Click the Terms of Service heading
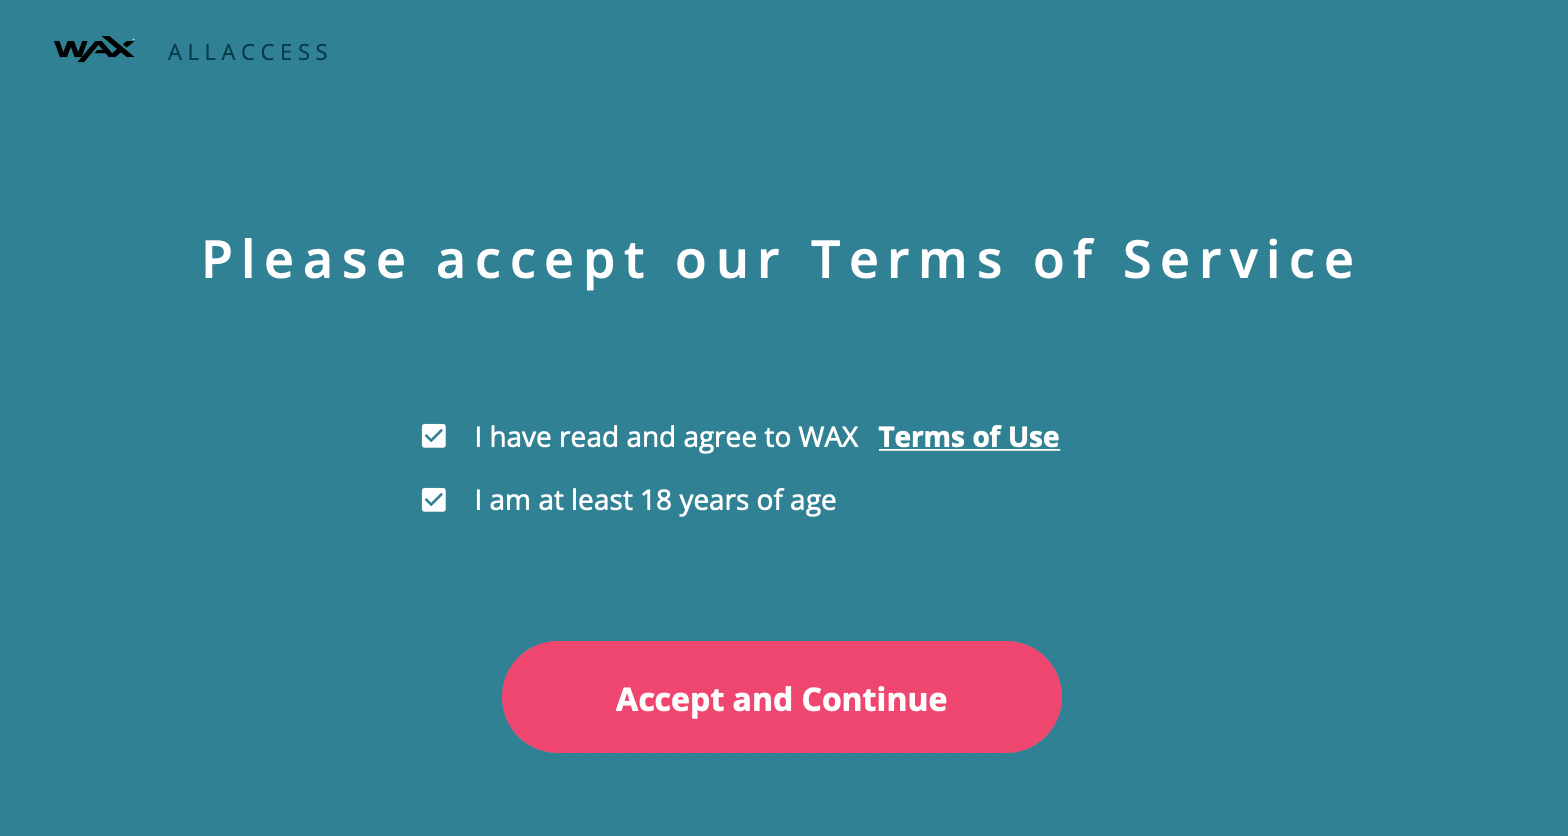The image size is (1568, 836). [779, 259]
